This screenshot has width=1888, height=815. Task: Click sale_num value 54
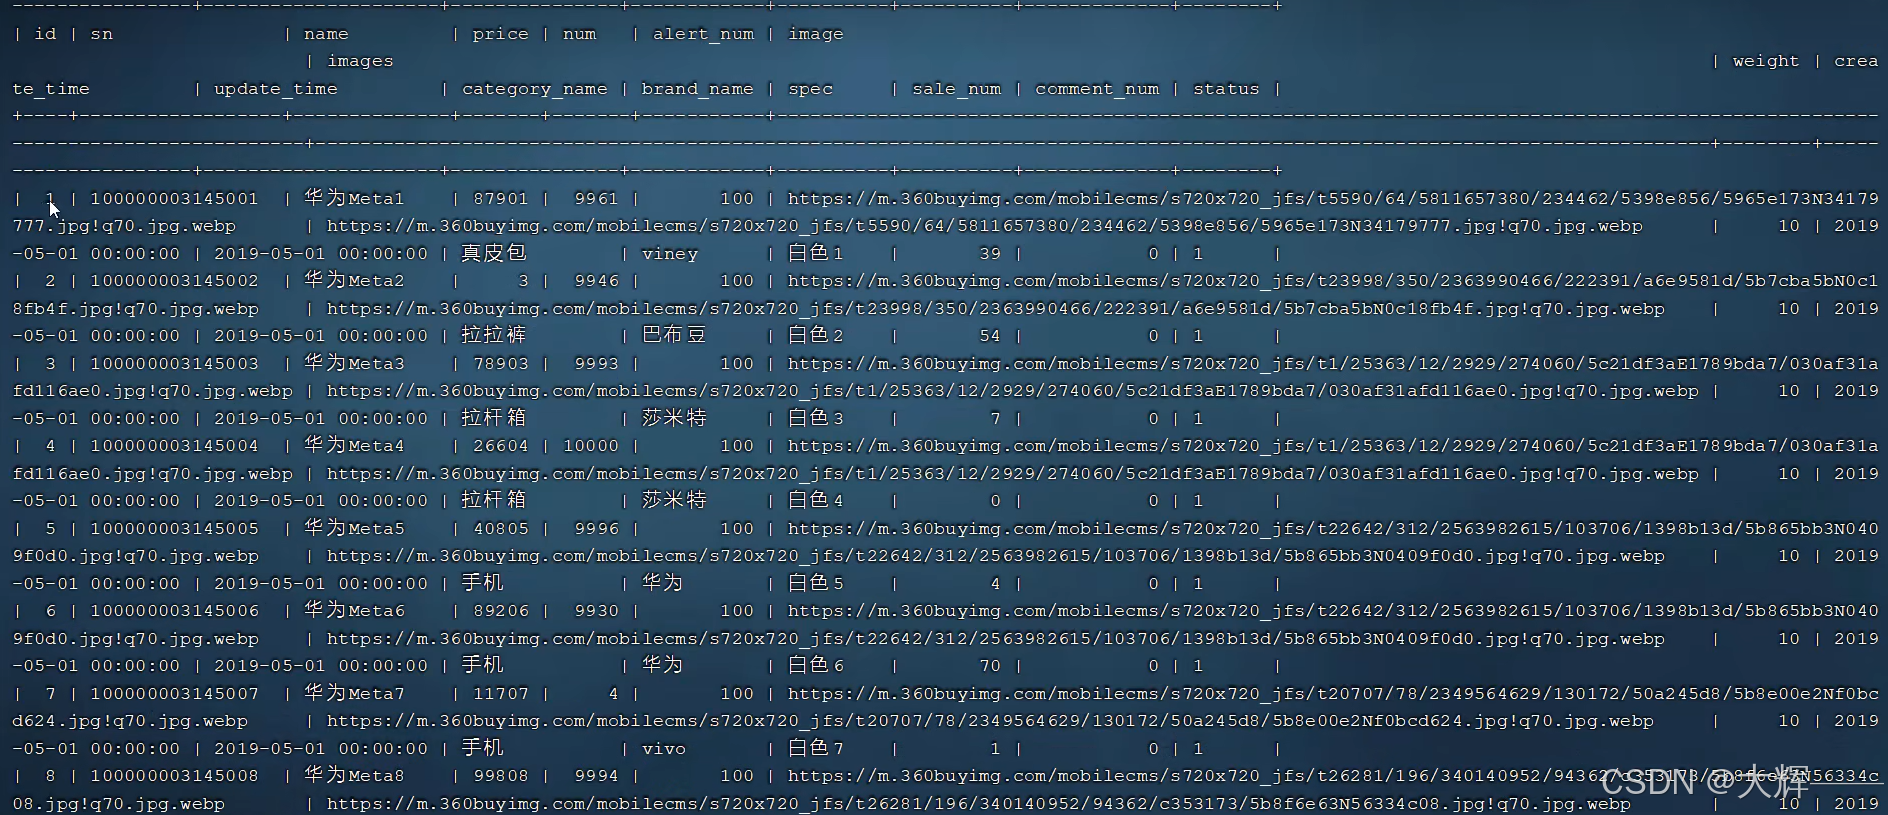990,336
